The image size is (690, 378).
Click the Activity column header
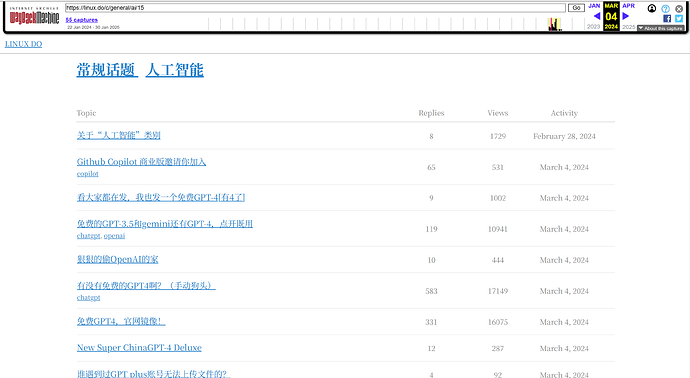pos(564,113)
